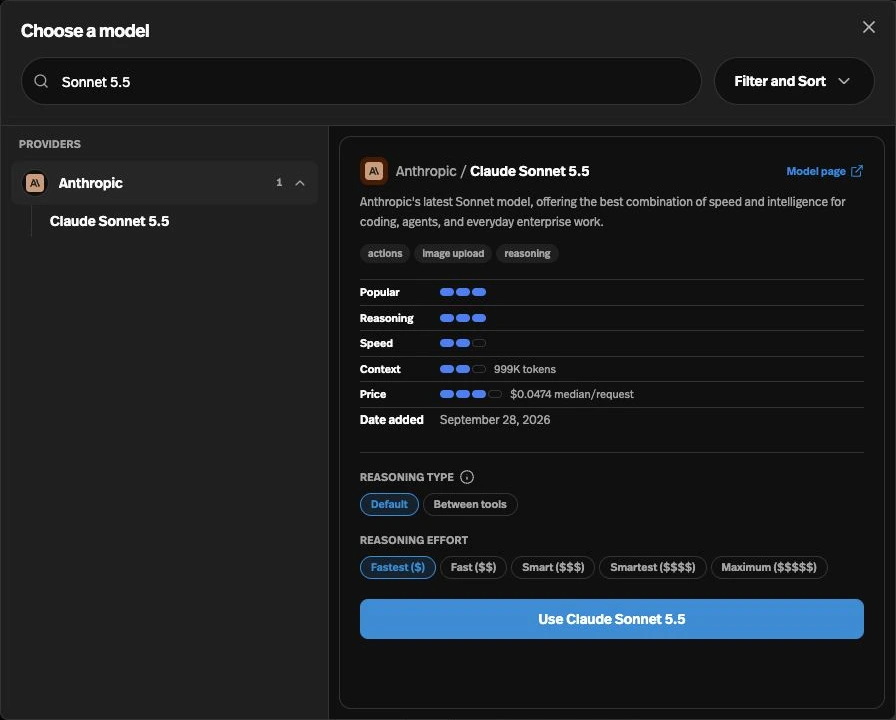The image size is (896, 720).
Task: Select Claude Sonnet 5.5 in the provider tree
Action: [x=109, y=221]
